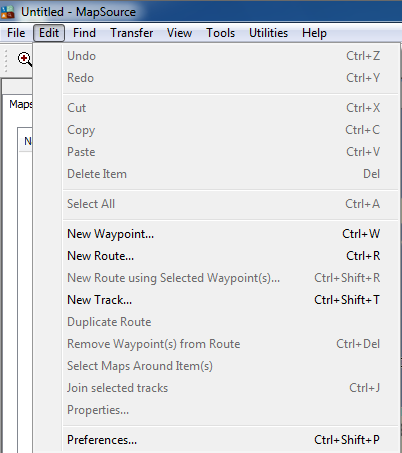Open the View menu

pos(179,33)
